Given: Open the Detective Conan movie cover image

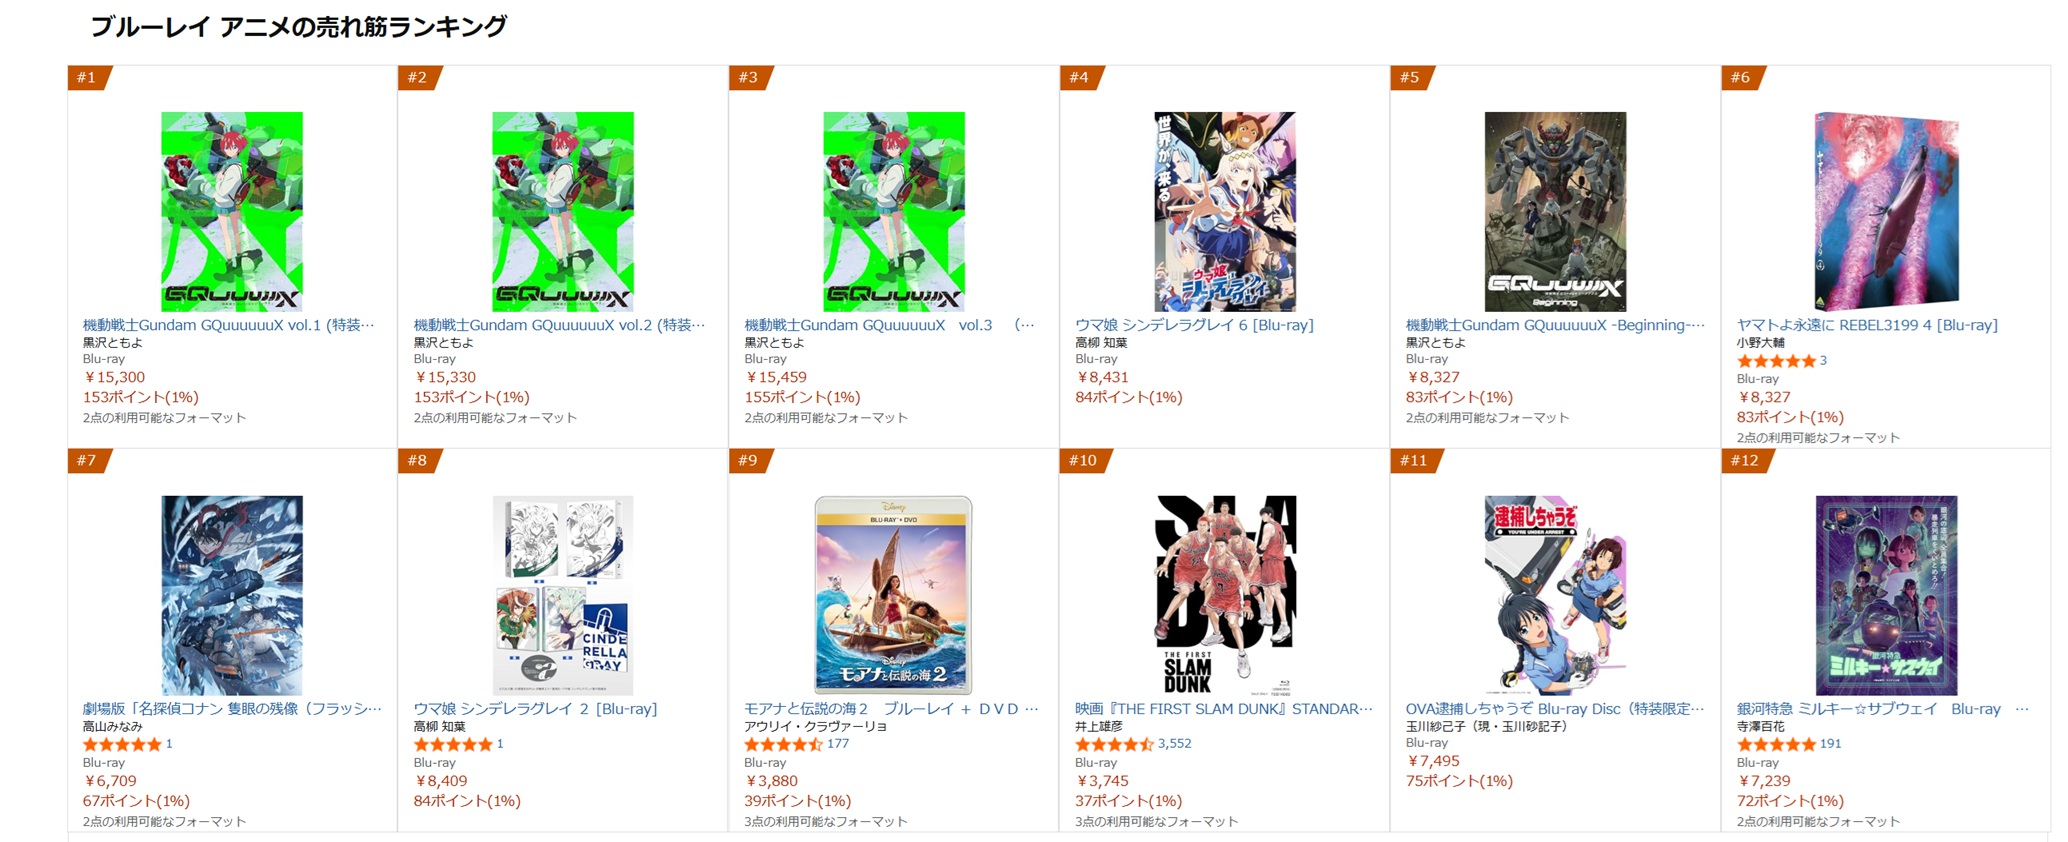Looking at the screenshot, I should (x=232, y=595).
